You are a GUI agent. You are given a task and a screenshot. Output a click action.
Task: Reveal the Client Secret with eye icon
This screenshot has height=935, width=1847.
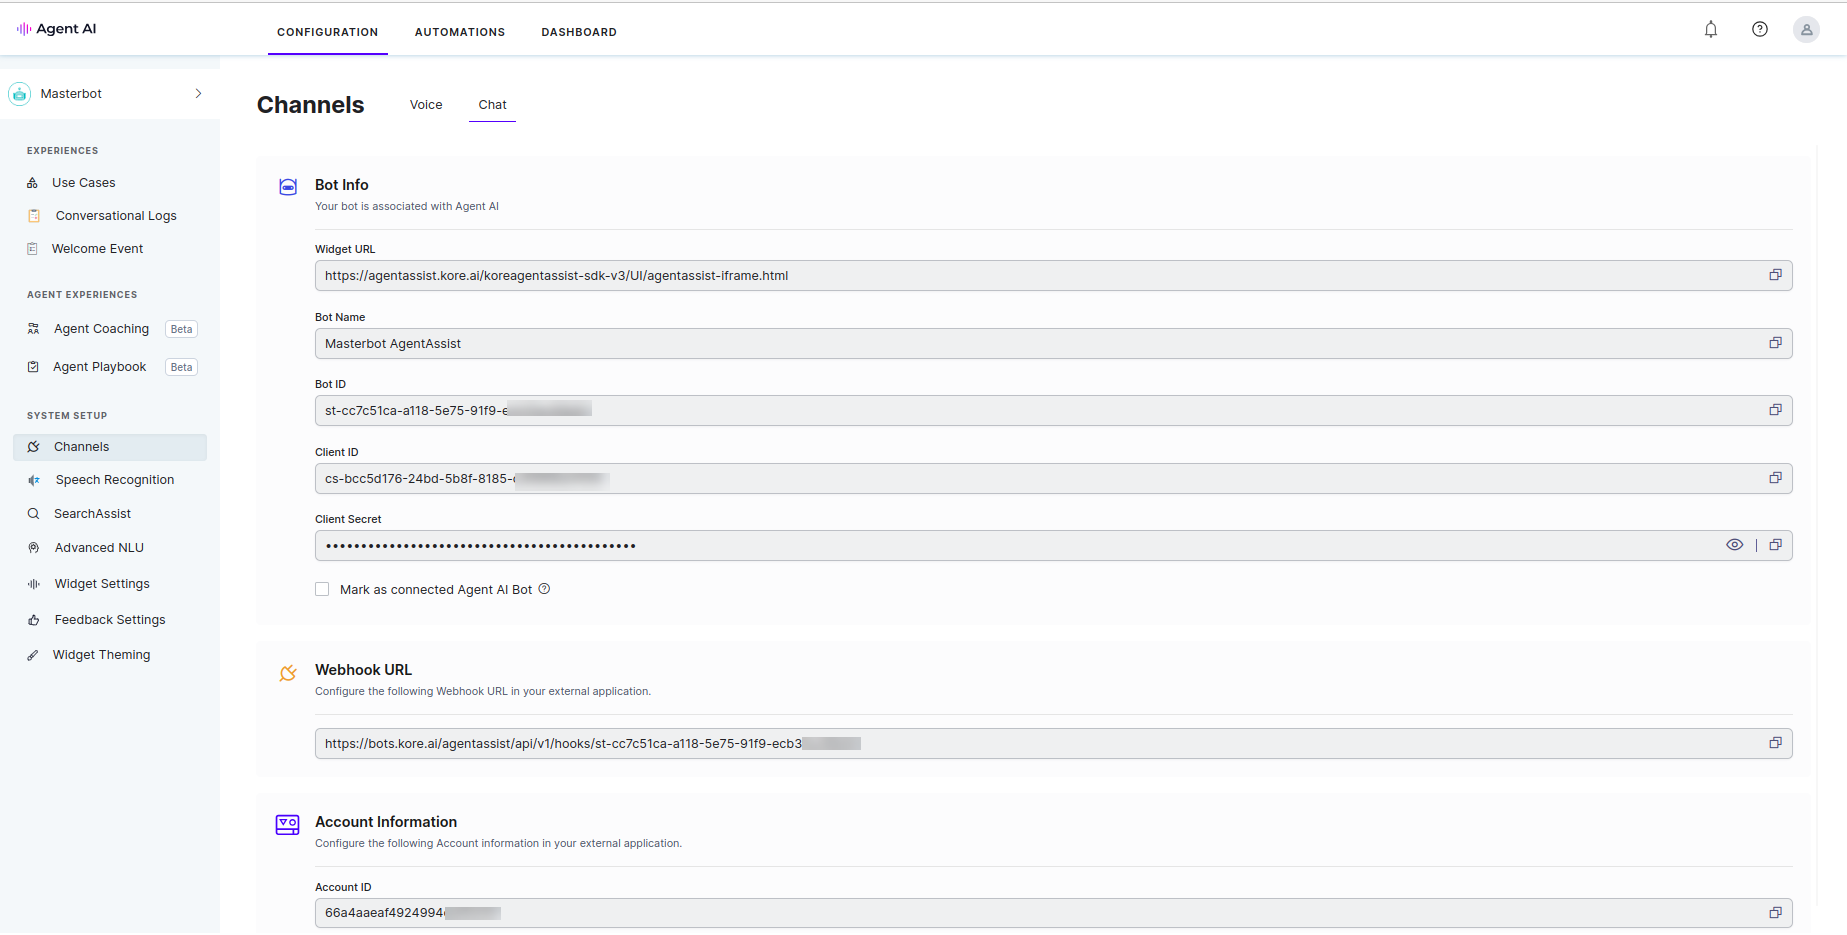point(1734,545)
